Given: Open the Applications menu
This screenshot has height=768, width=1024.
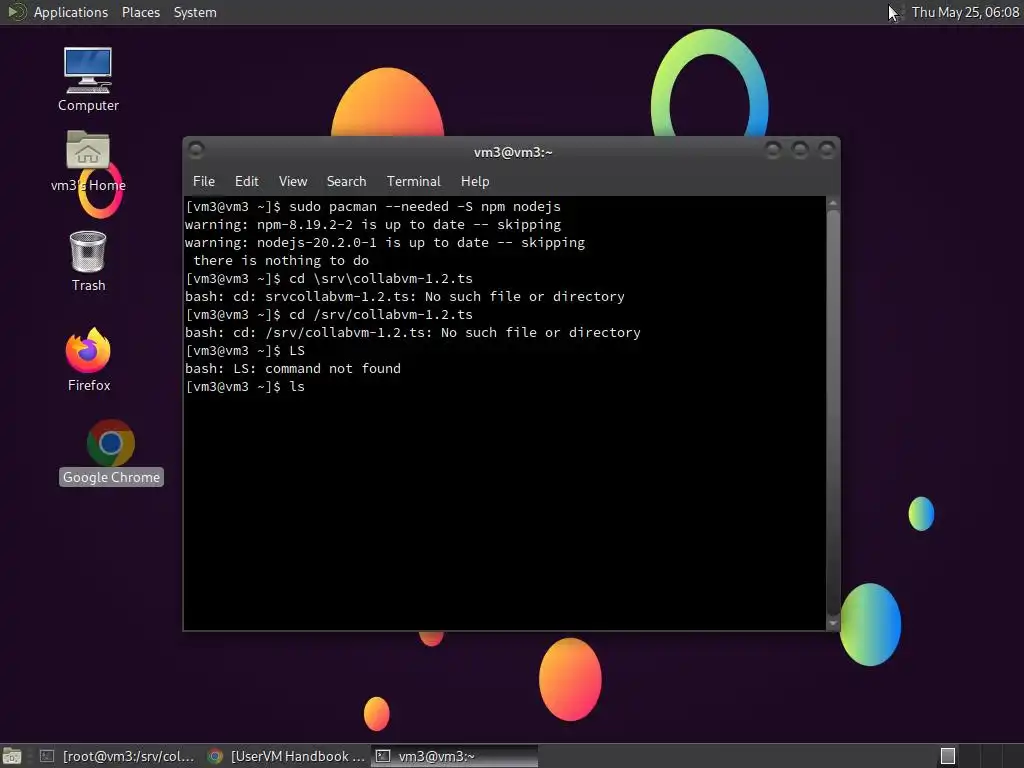Looking at the screenshot, I should 71,12.
